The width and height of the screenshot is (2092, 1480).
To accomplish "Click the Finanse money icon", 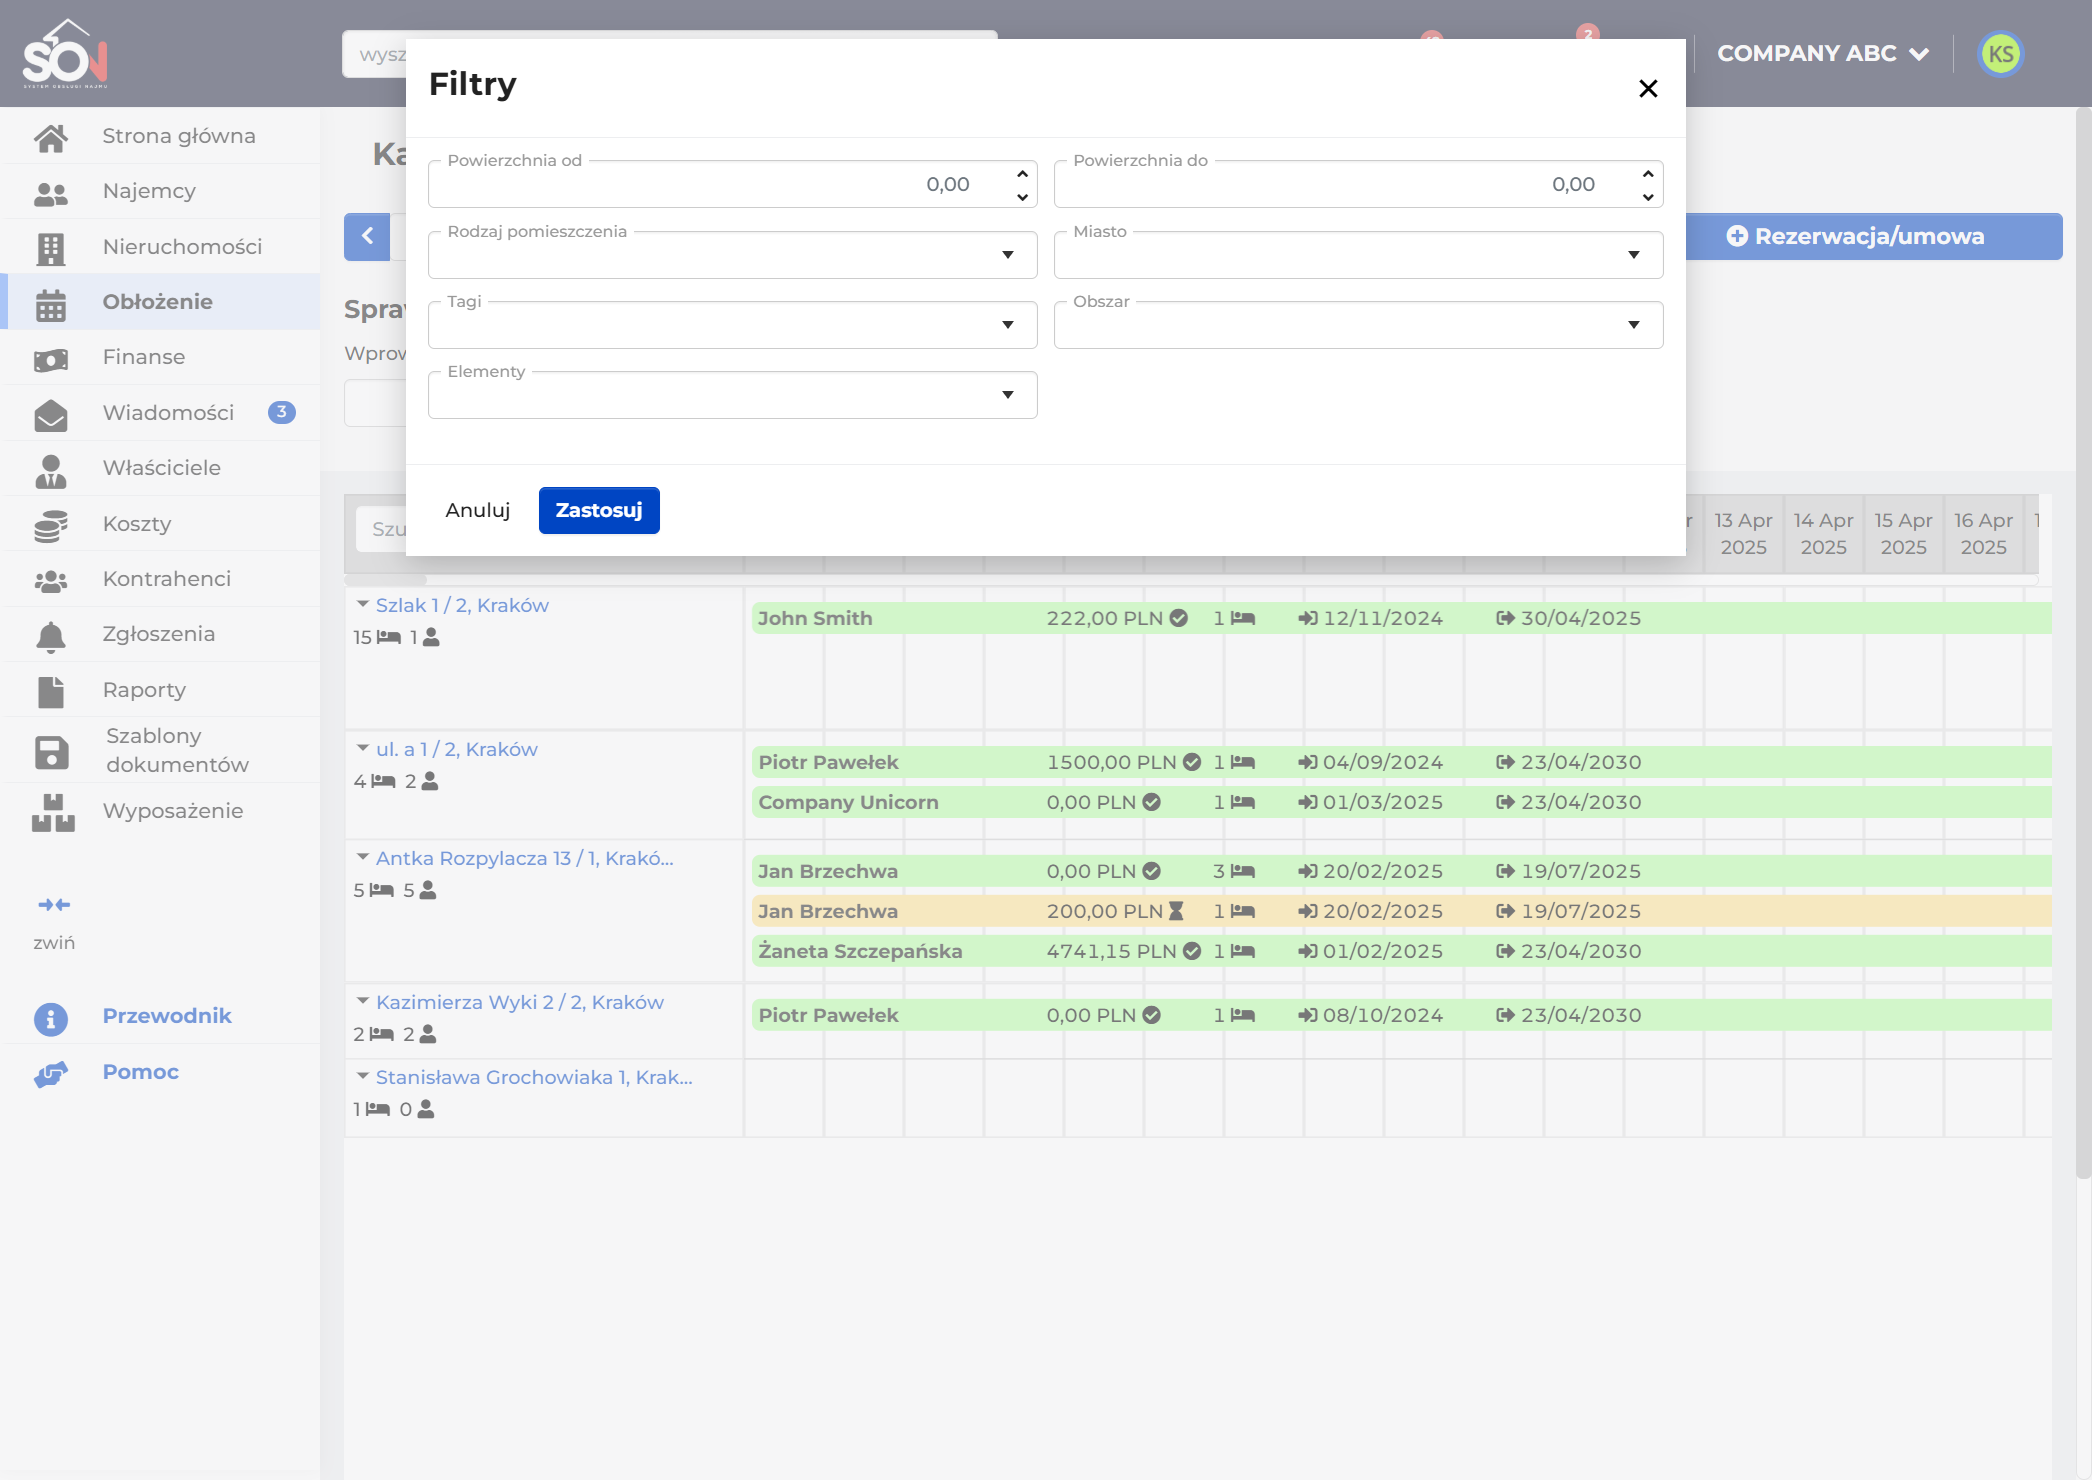I will (51, 359).
